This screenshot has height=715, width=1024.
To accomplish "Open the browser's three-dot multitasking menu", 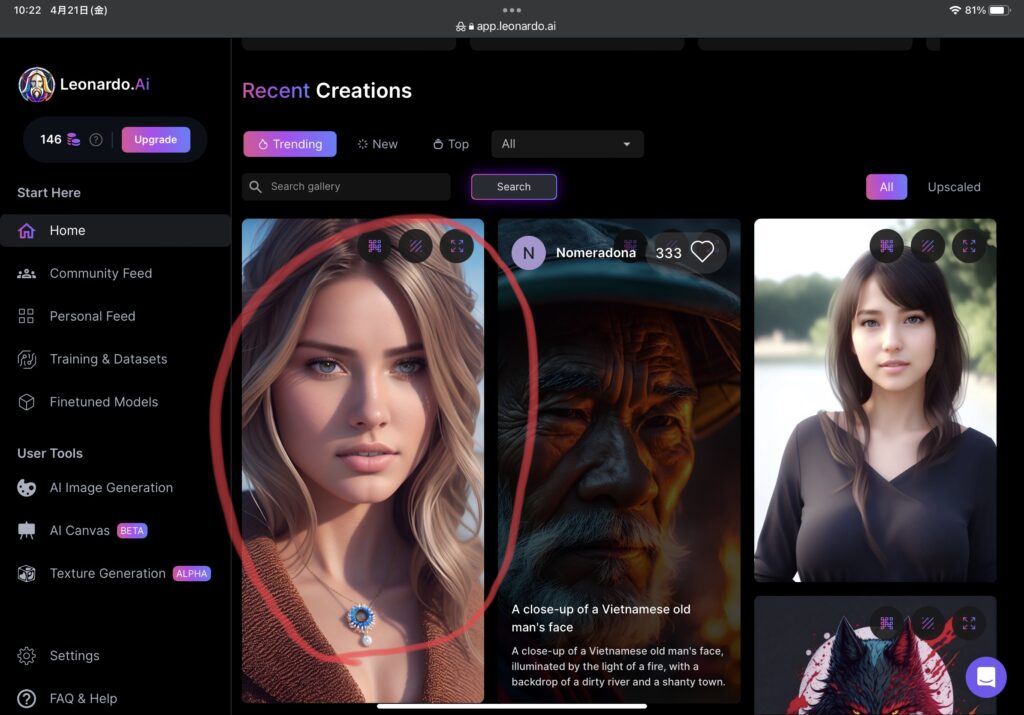I will [x=512, y=10].
